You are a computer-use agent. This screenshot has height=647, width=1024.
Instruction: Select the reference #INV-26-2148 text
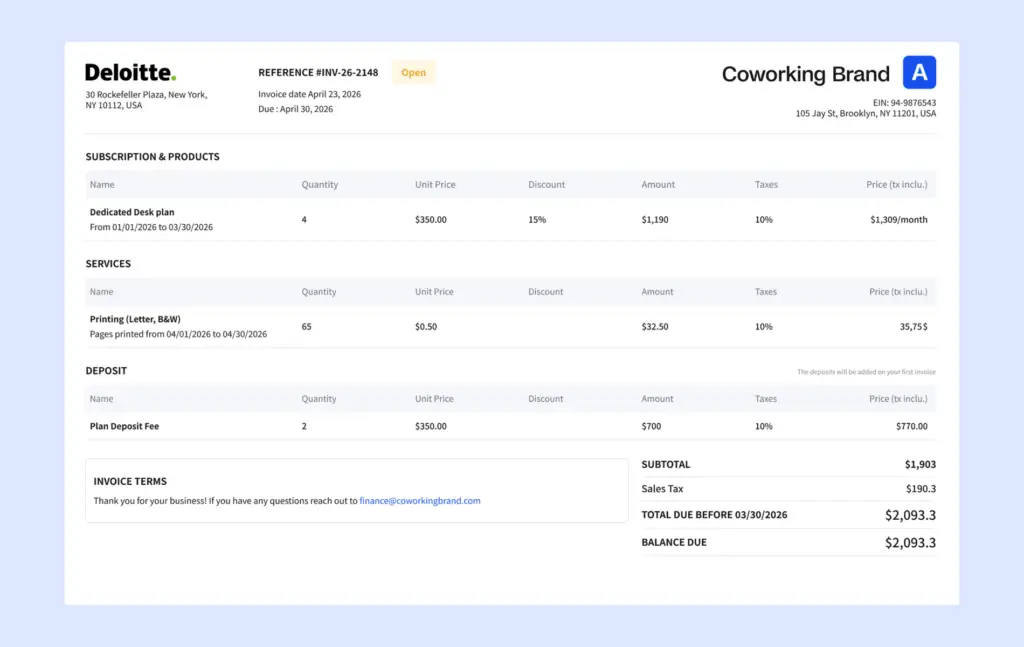[x=318, y=72]
